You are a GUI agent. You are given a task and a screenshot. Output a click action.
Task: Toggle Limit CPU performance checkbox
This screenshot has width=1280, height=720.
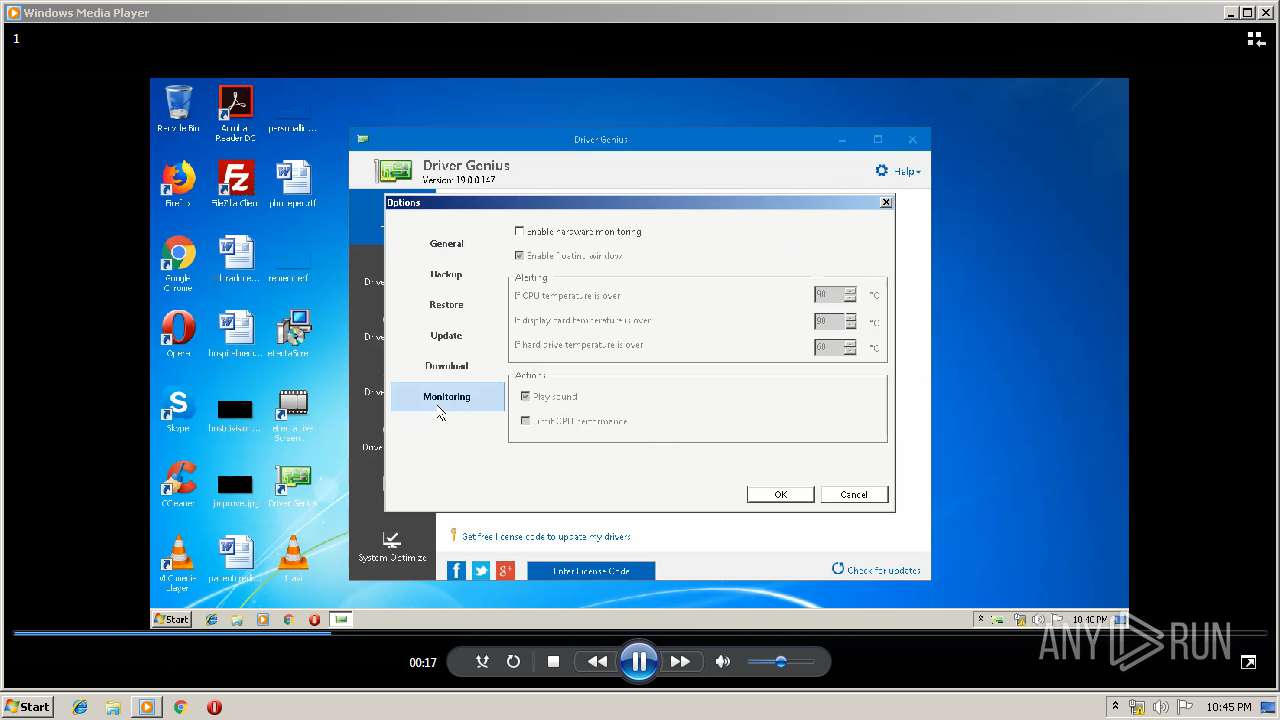click(526, 421)
